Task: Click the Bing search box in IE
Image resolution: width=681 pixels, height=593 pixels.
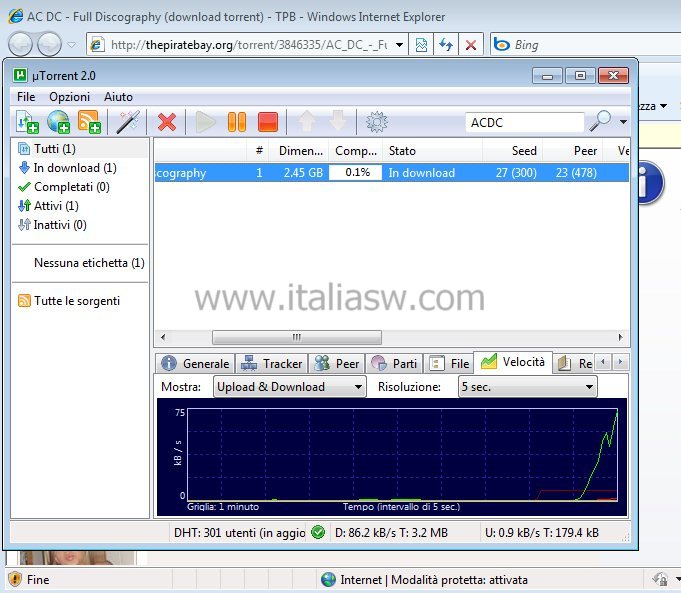Action: pos(586,45)
